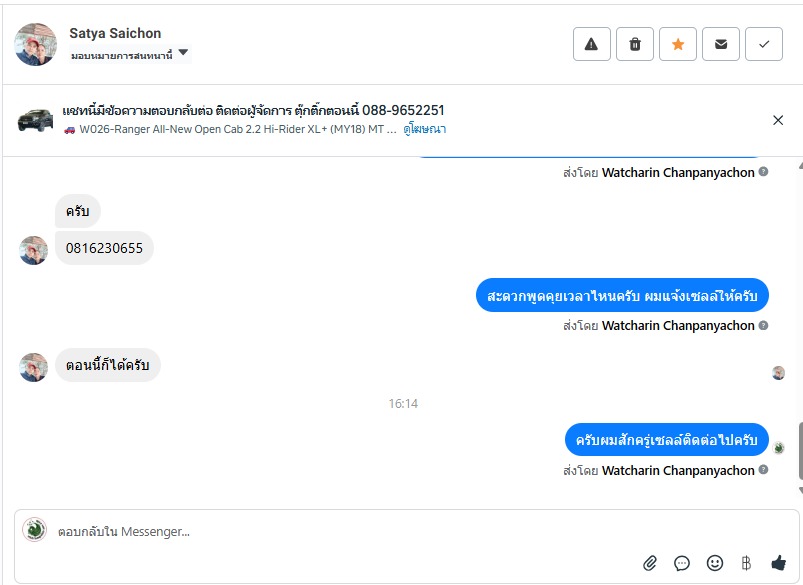Mark conversation done with checkmark button

pos(764,44)
